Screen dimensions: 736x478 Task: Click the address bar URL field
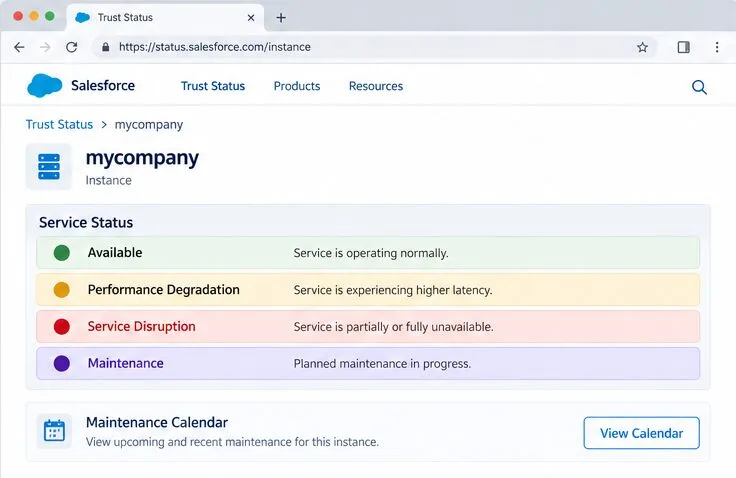tap(375, 47)
